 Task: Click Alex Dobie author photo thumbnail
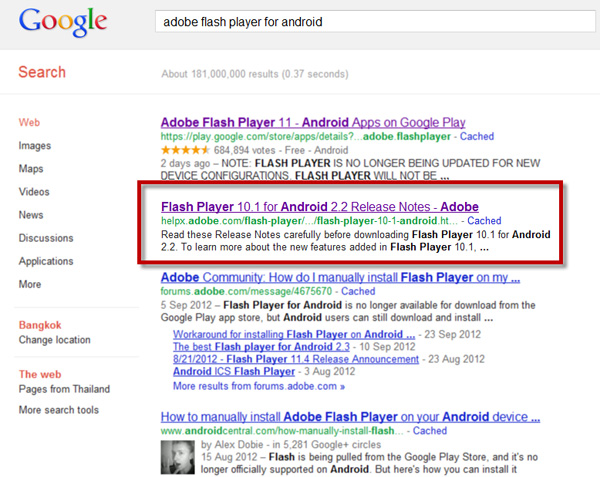coord(178,457)
